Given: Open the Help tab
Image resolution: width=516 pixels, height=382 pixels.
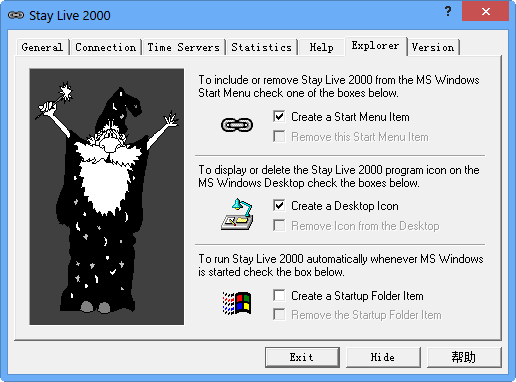Looking at the screenshot, I should click(x=321, y=47).
